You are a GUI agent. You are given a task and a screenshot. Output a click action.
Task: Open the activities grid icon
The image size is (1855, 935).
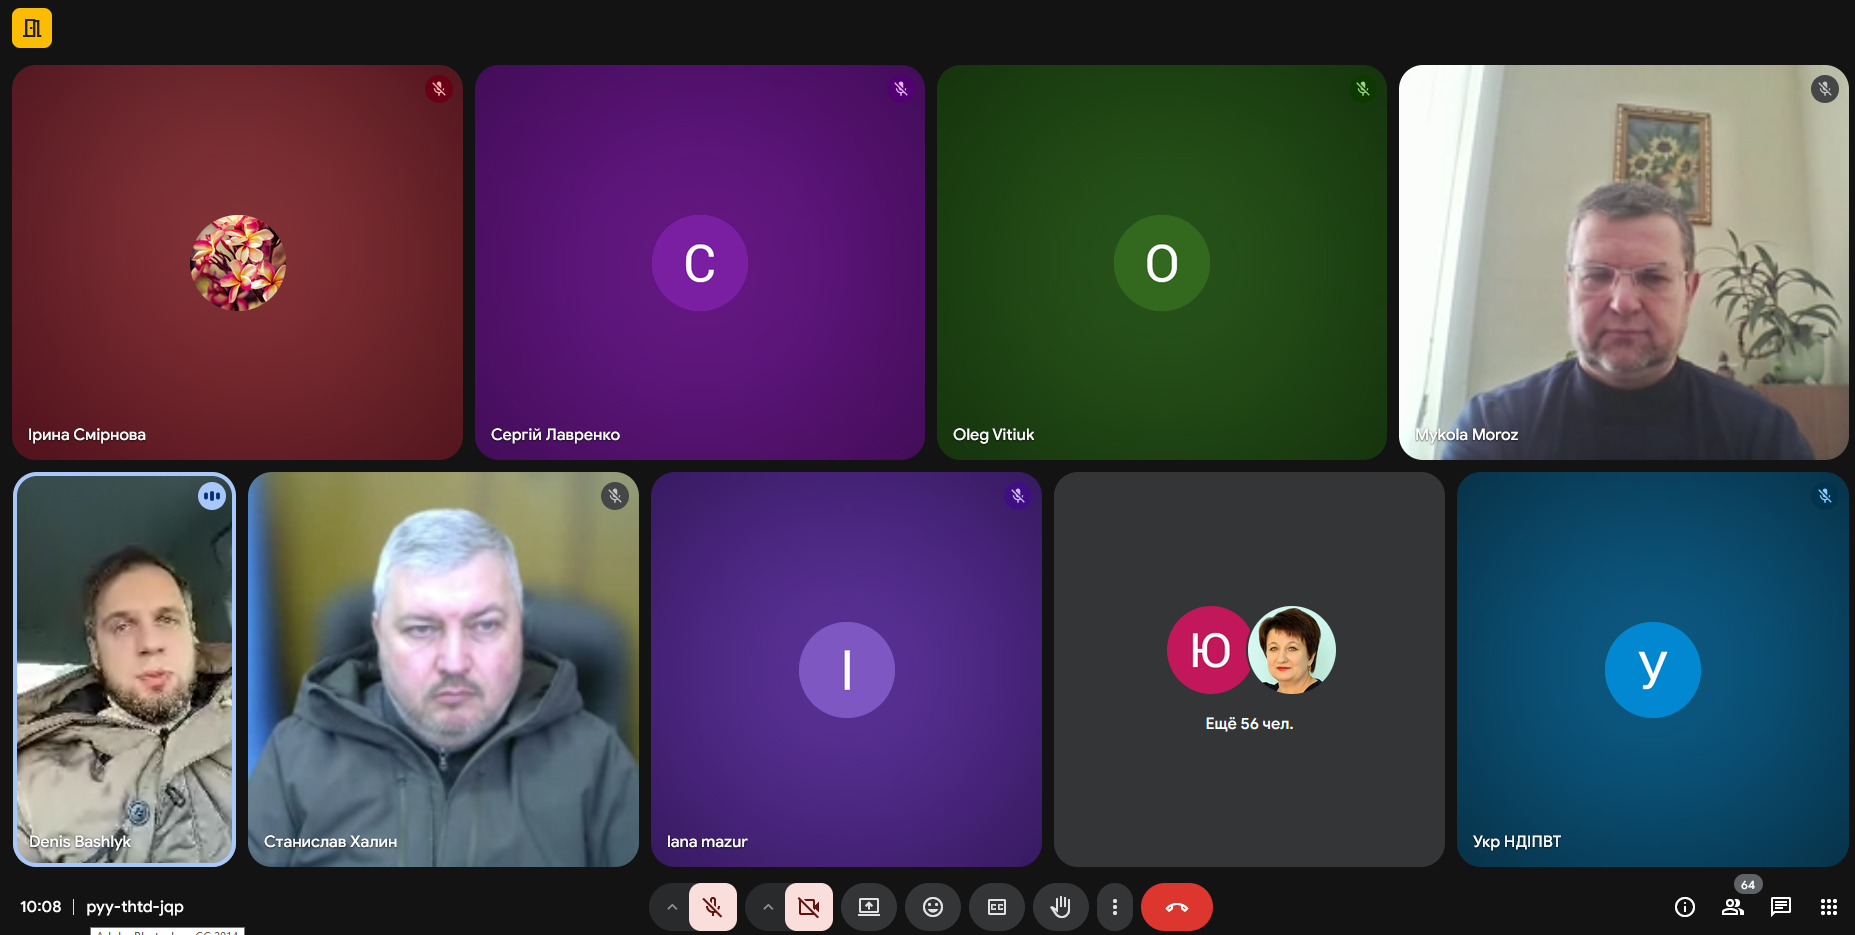point(1829,907)
